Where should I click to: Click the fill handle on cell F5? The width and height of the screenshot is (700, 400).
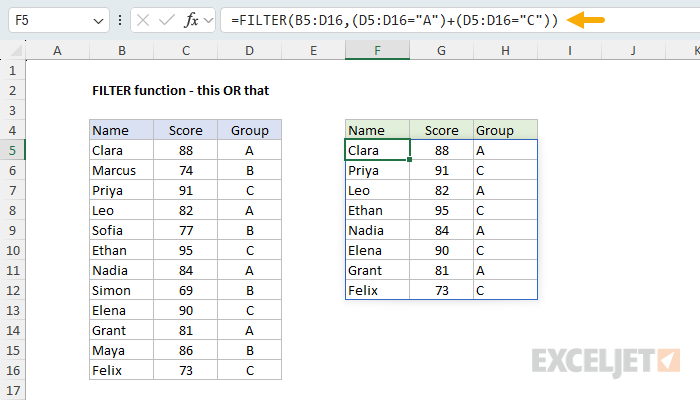(409, 159)
